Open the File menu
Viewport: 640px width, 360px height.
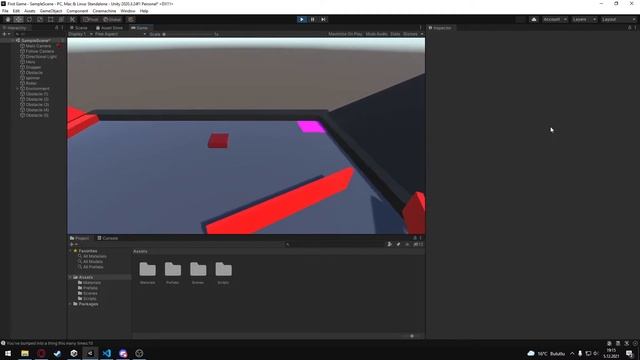click(5, 11)
